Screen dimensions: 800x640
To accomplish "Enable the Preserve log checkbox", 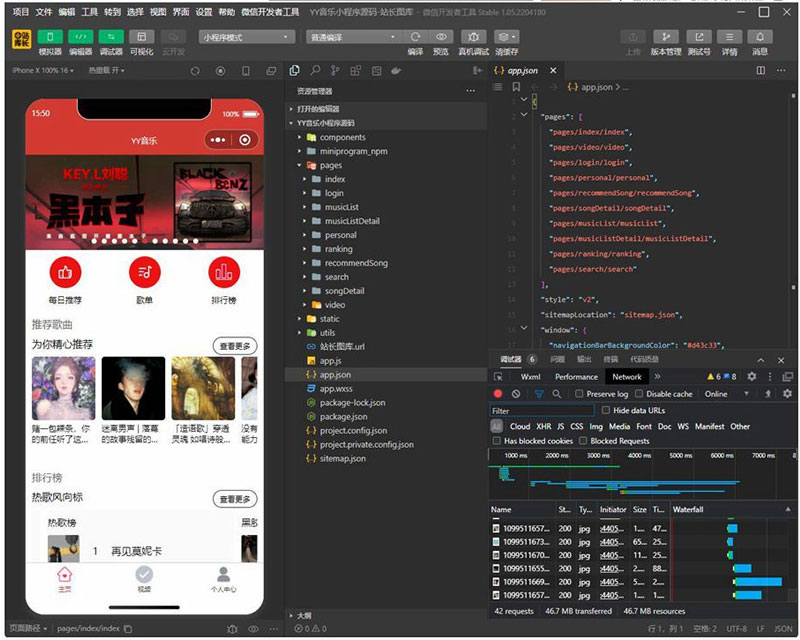I will coord(577,394).
